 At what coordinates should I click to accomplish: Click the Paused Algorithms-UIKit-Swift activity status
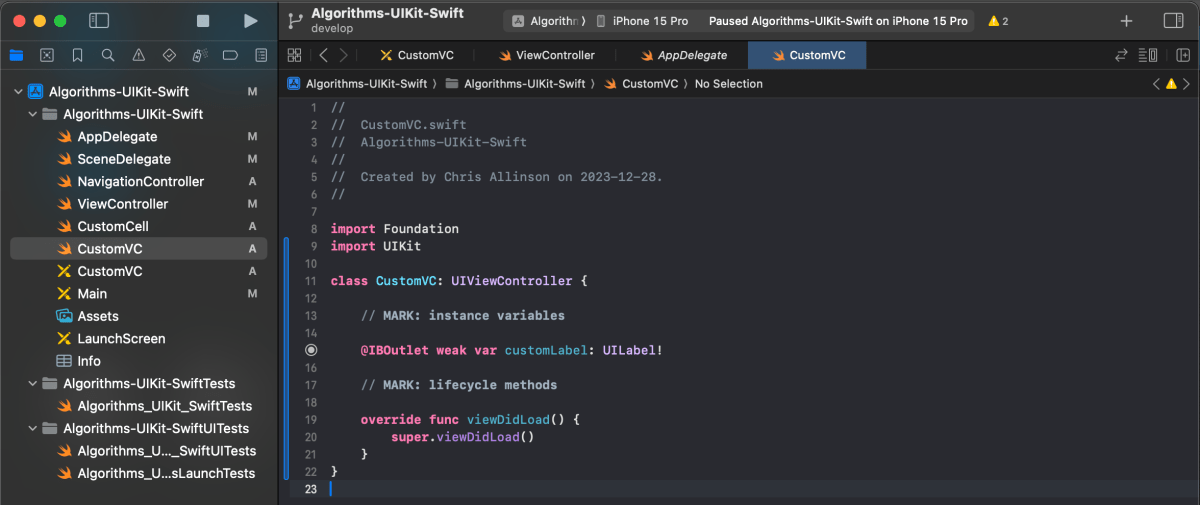pyautogui.click(x=838, y=21)
